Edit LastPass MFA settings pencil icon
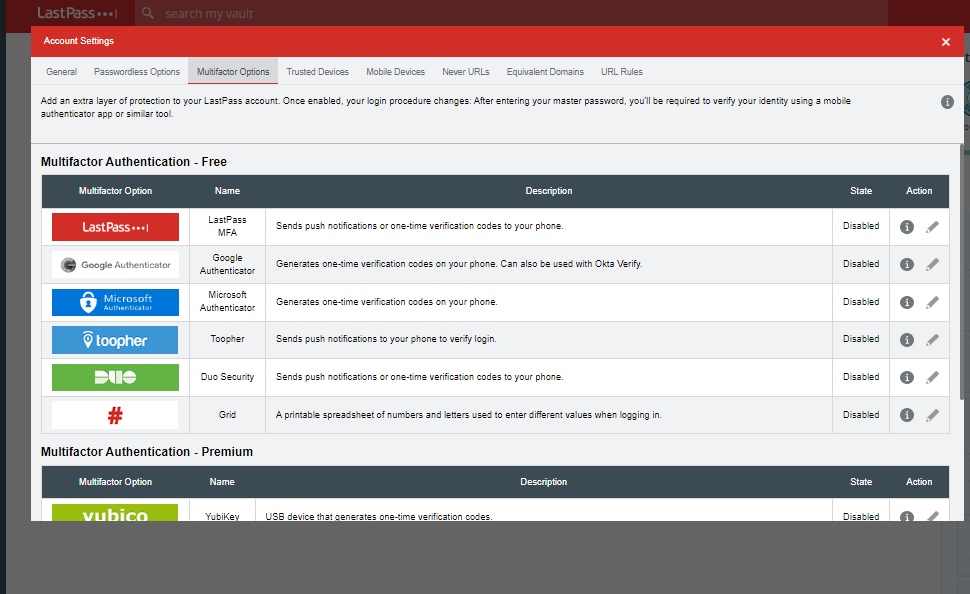The width and height of the screenshot is (970, 594). coord(932,227)
